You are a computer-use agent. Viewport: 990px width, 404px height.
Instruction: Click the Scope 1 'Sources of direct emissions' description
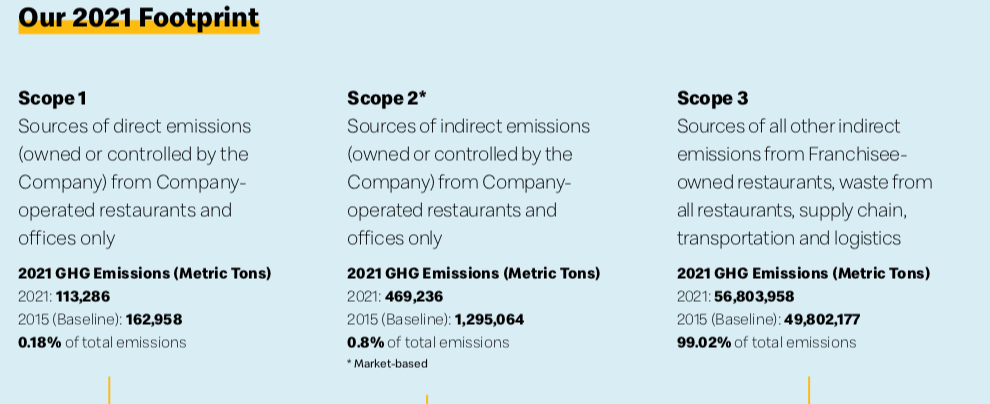tap(134, 182)
